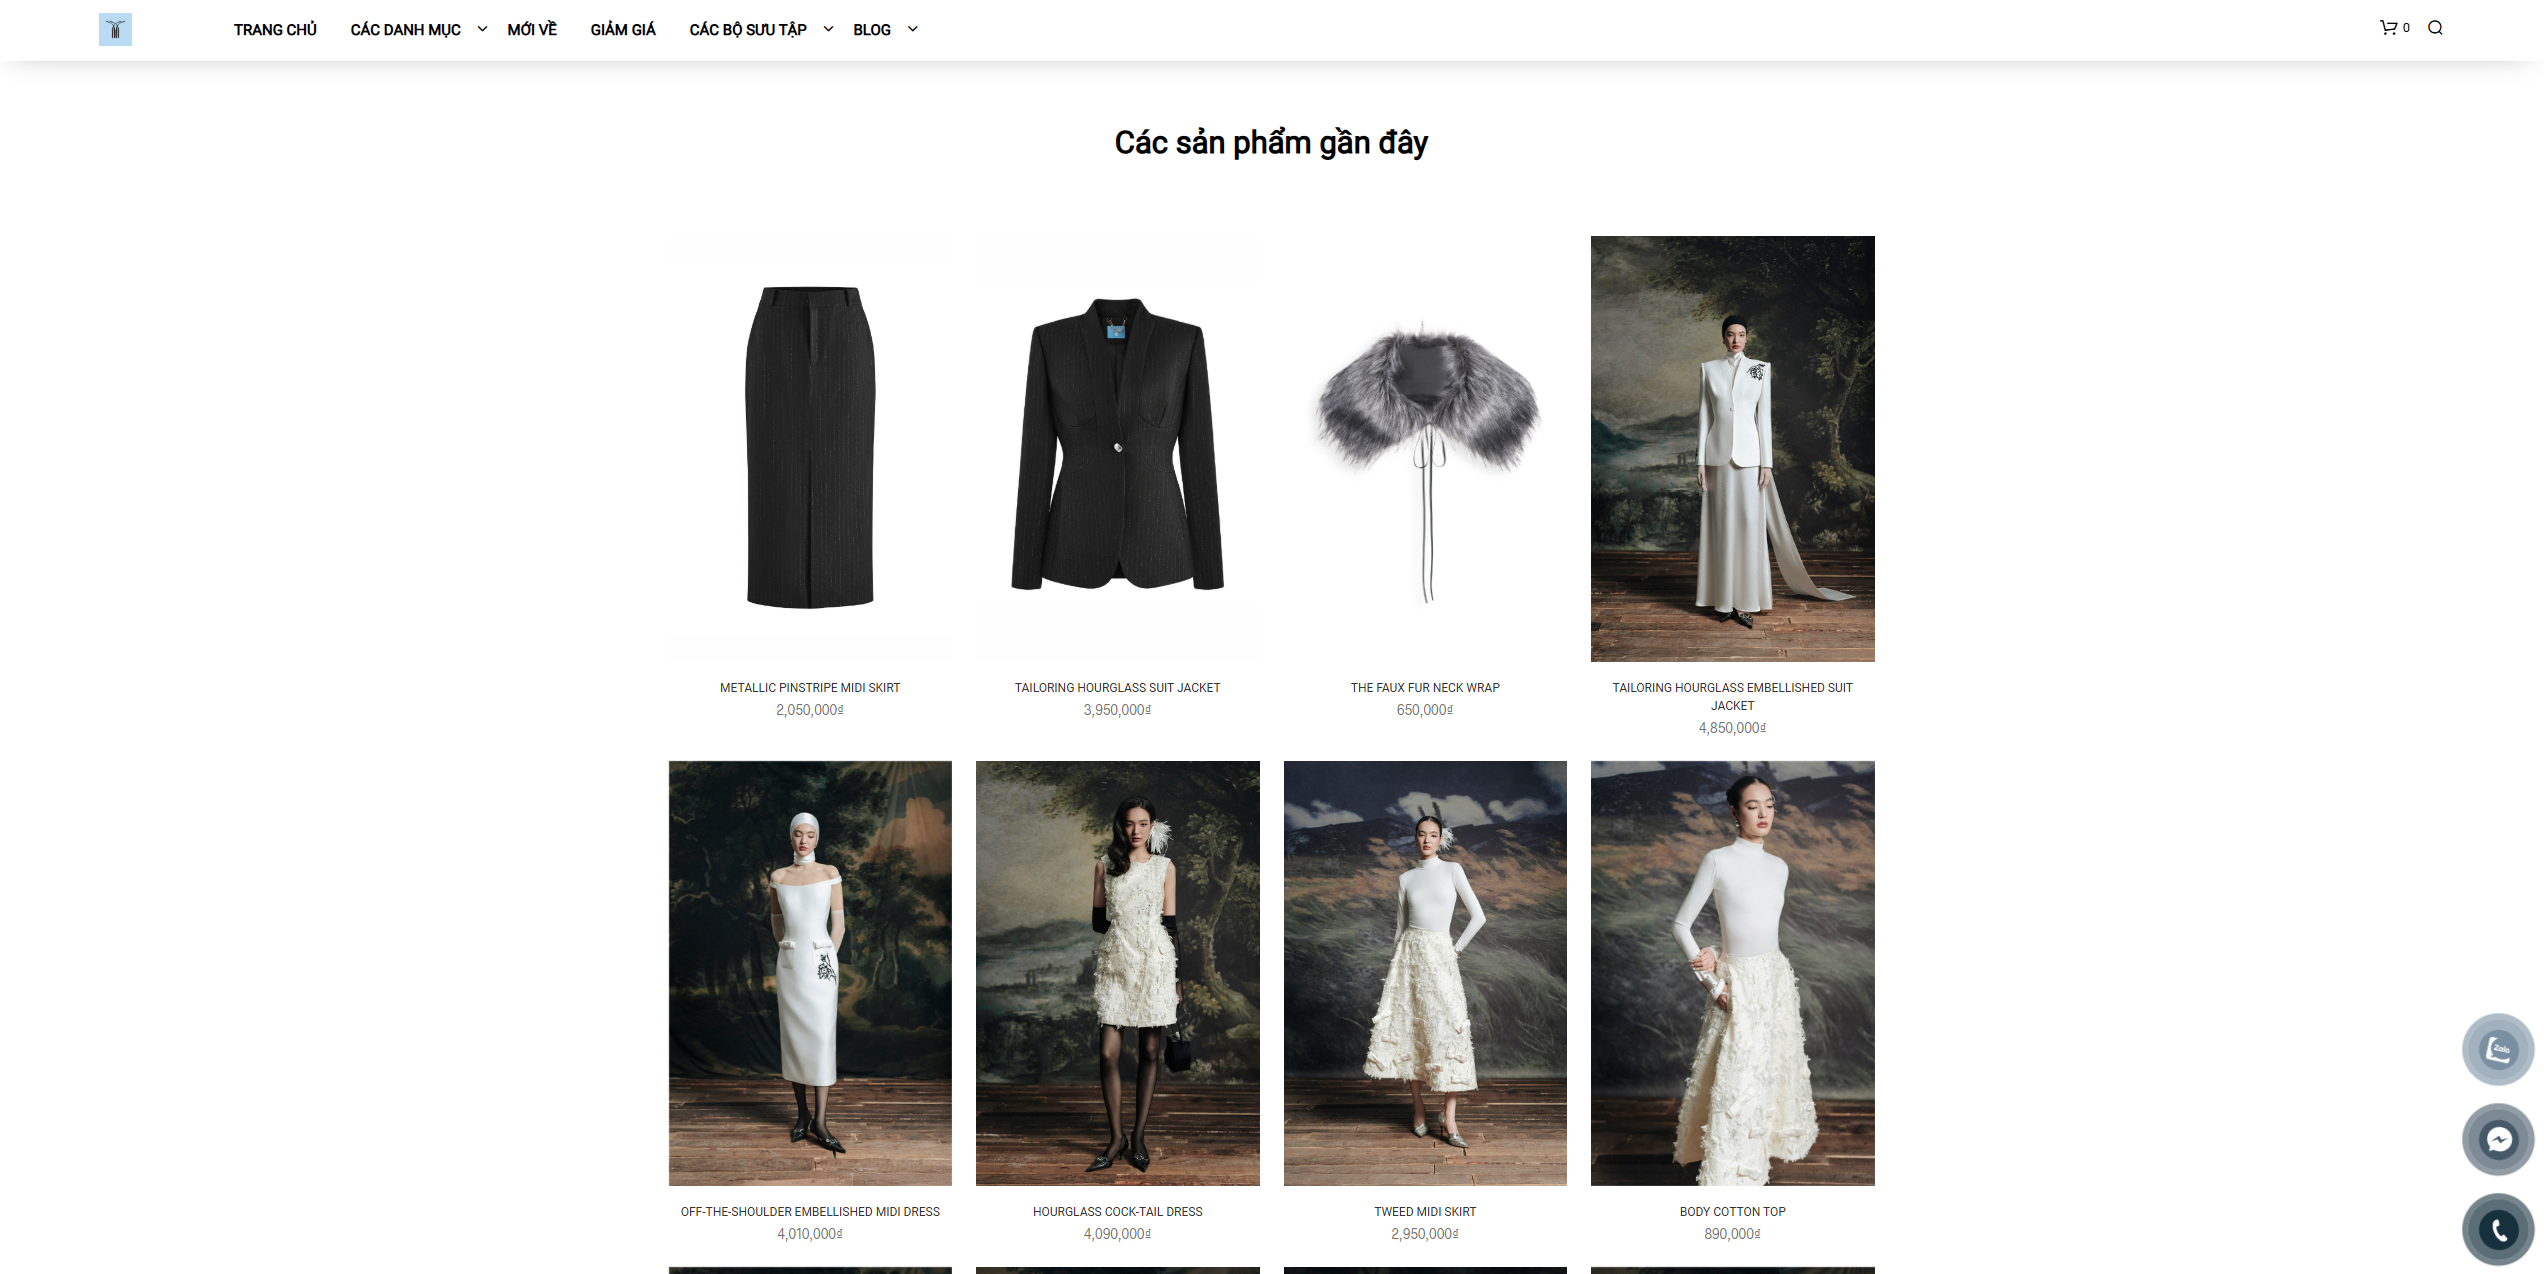Image resolution: width=2544 pixels, height=1274 pixels.
Task: Click the search magnifier icon
Action: (2435, 28)
